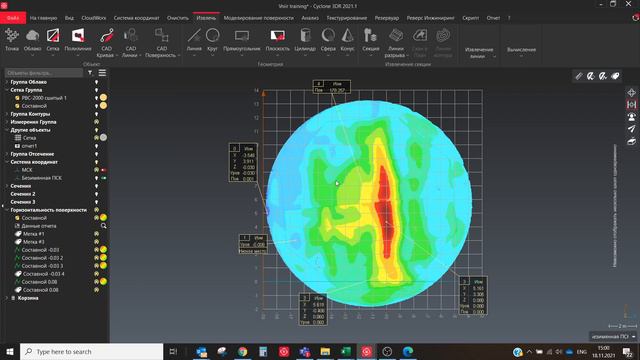Select the Точка extraction tool
This screenshot has height=360, width=640.
tap(11, 40)
